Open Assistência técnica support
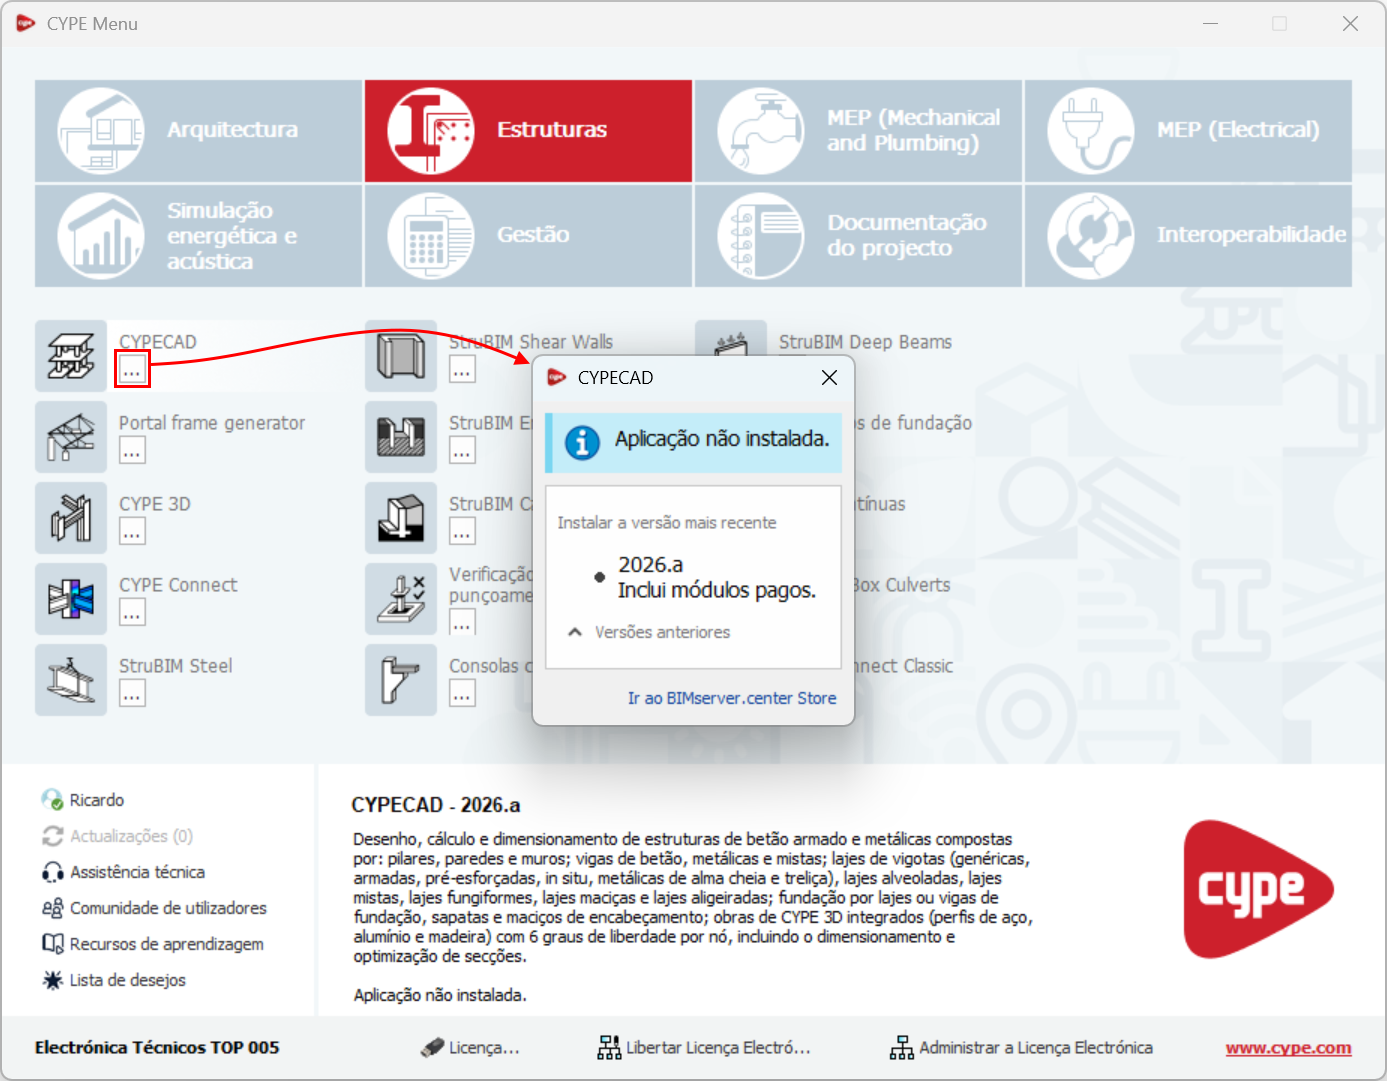1387x1081 pixels. pyautogui.click(x=137, y=872)
